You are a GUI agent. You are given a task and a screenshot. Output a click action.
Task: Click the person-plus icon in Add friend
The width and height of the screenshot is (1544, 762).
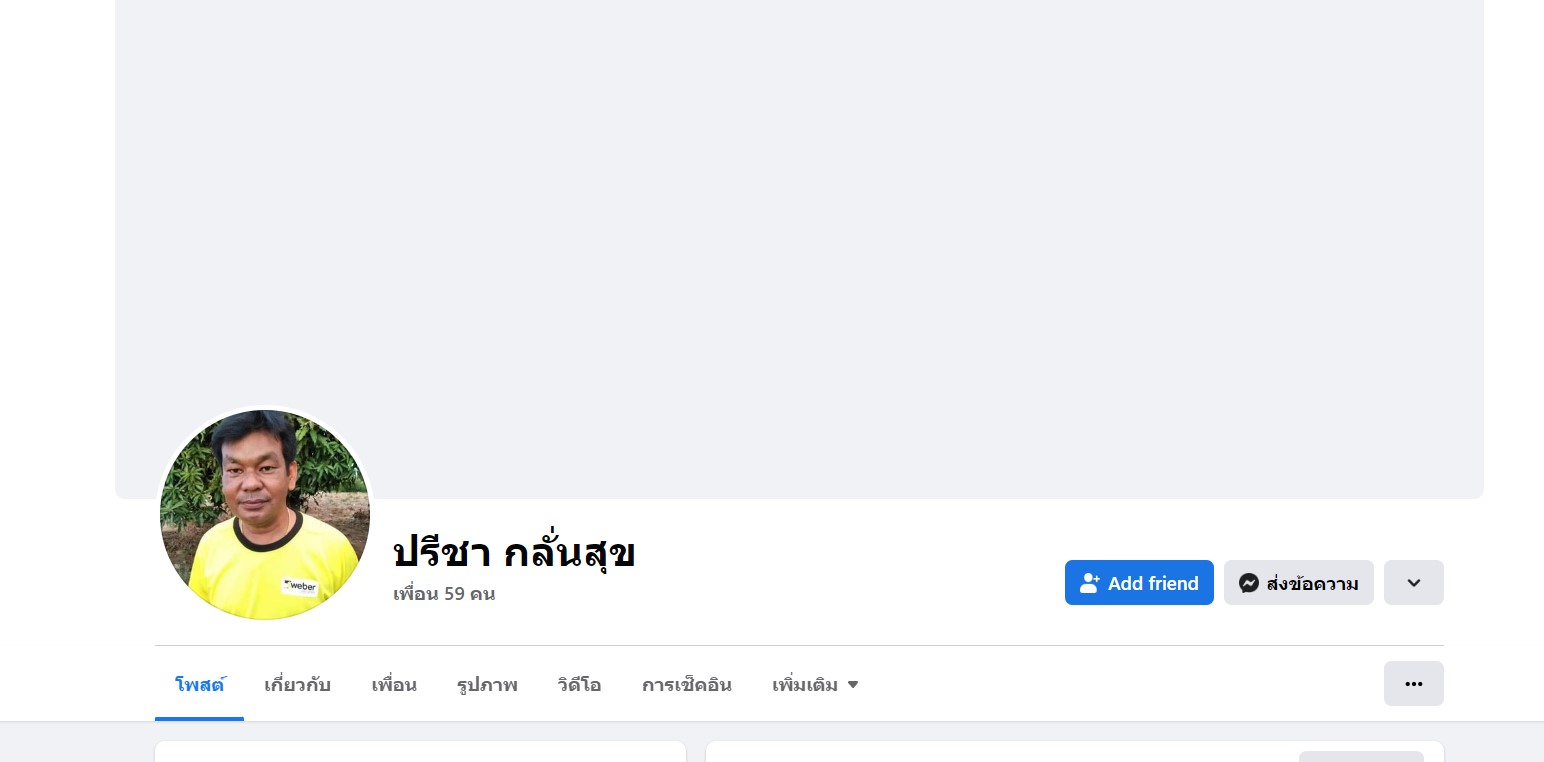pyautogui.click(x=1089, y=583)
